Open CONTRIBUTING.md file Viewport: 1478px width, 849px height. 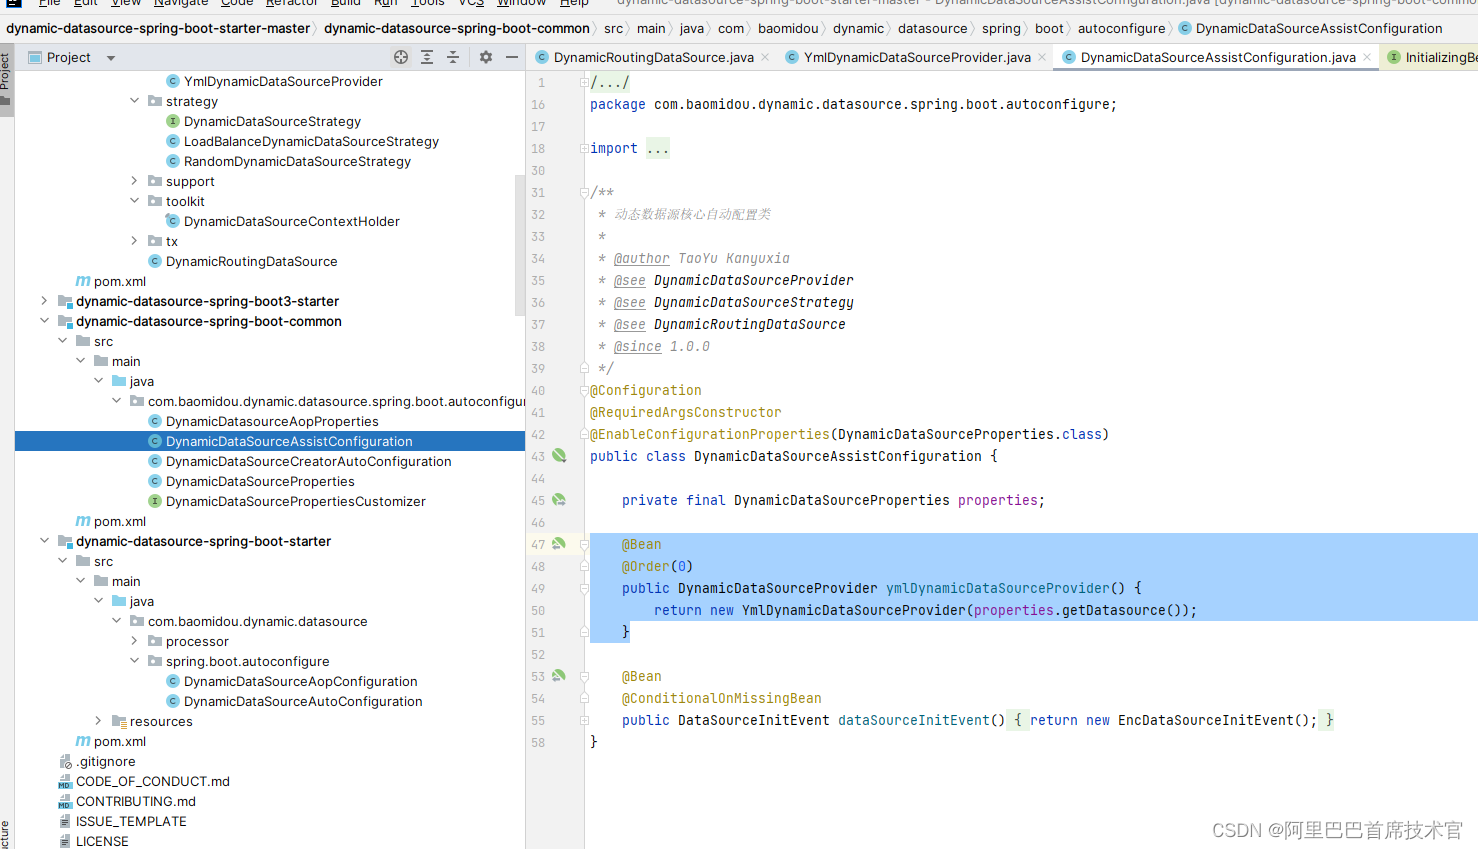pyautogui.click(x=136, y=801)
